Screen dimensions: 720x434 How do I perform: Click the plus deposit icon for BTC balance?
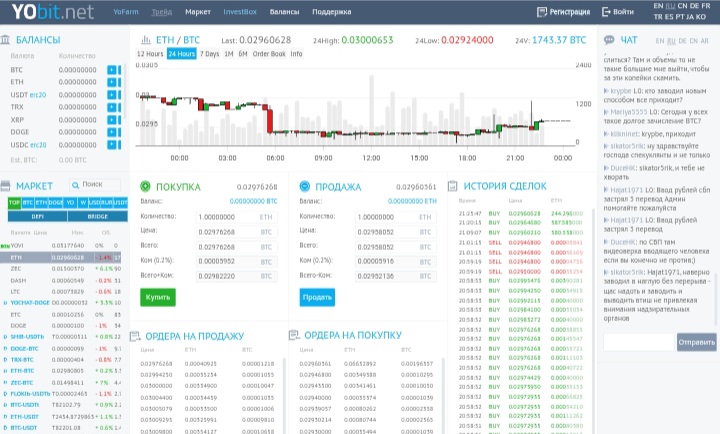pyautogui.click(x=112, y=70)
